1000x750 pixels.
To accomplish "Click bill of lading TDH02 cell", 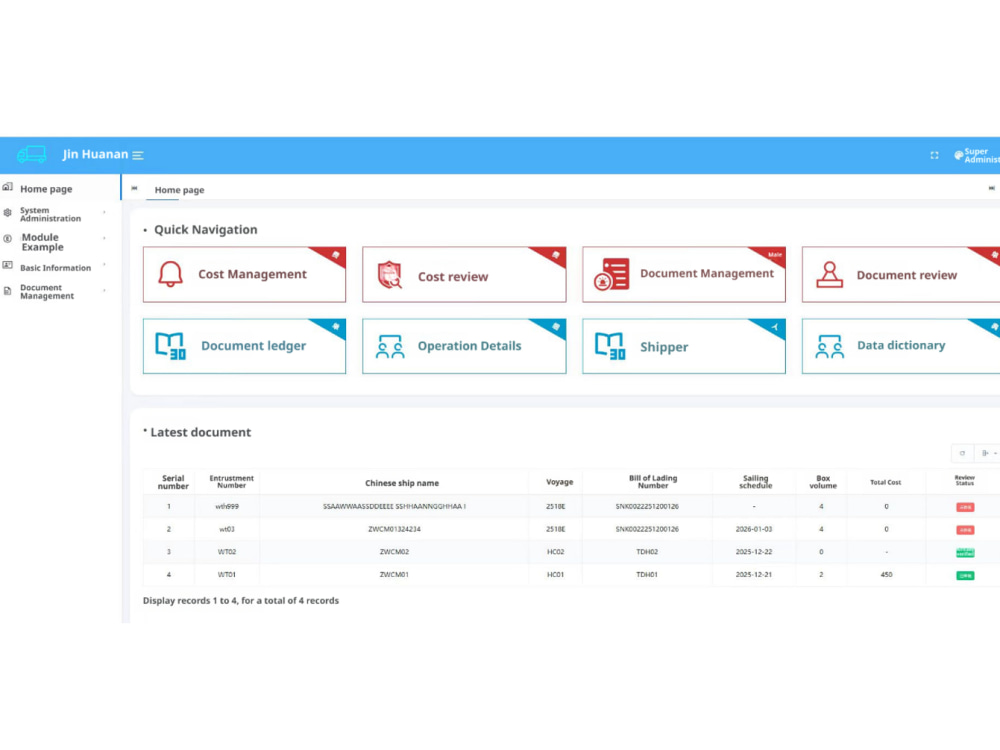I will coord(647,552).
